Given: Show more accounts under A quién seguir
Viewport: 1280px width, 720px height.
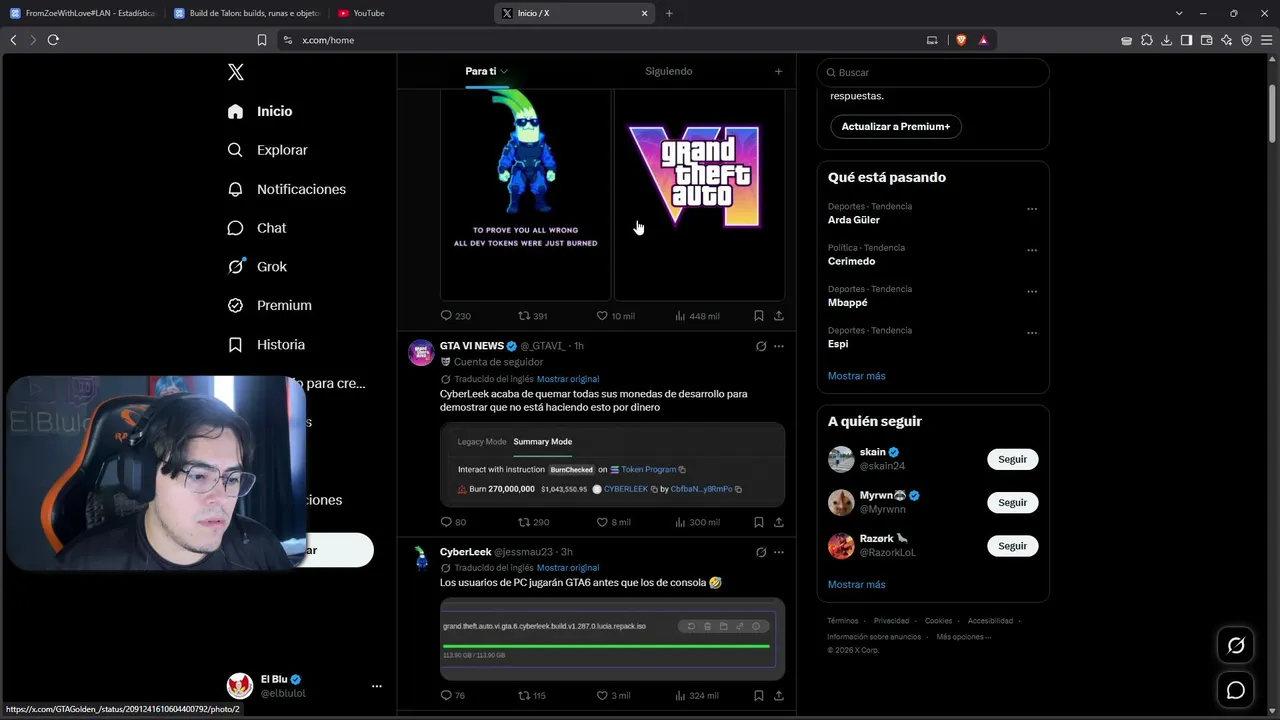Looking at the screenshot, I should [857, 584].
